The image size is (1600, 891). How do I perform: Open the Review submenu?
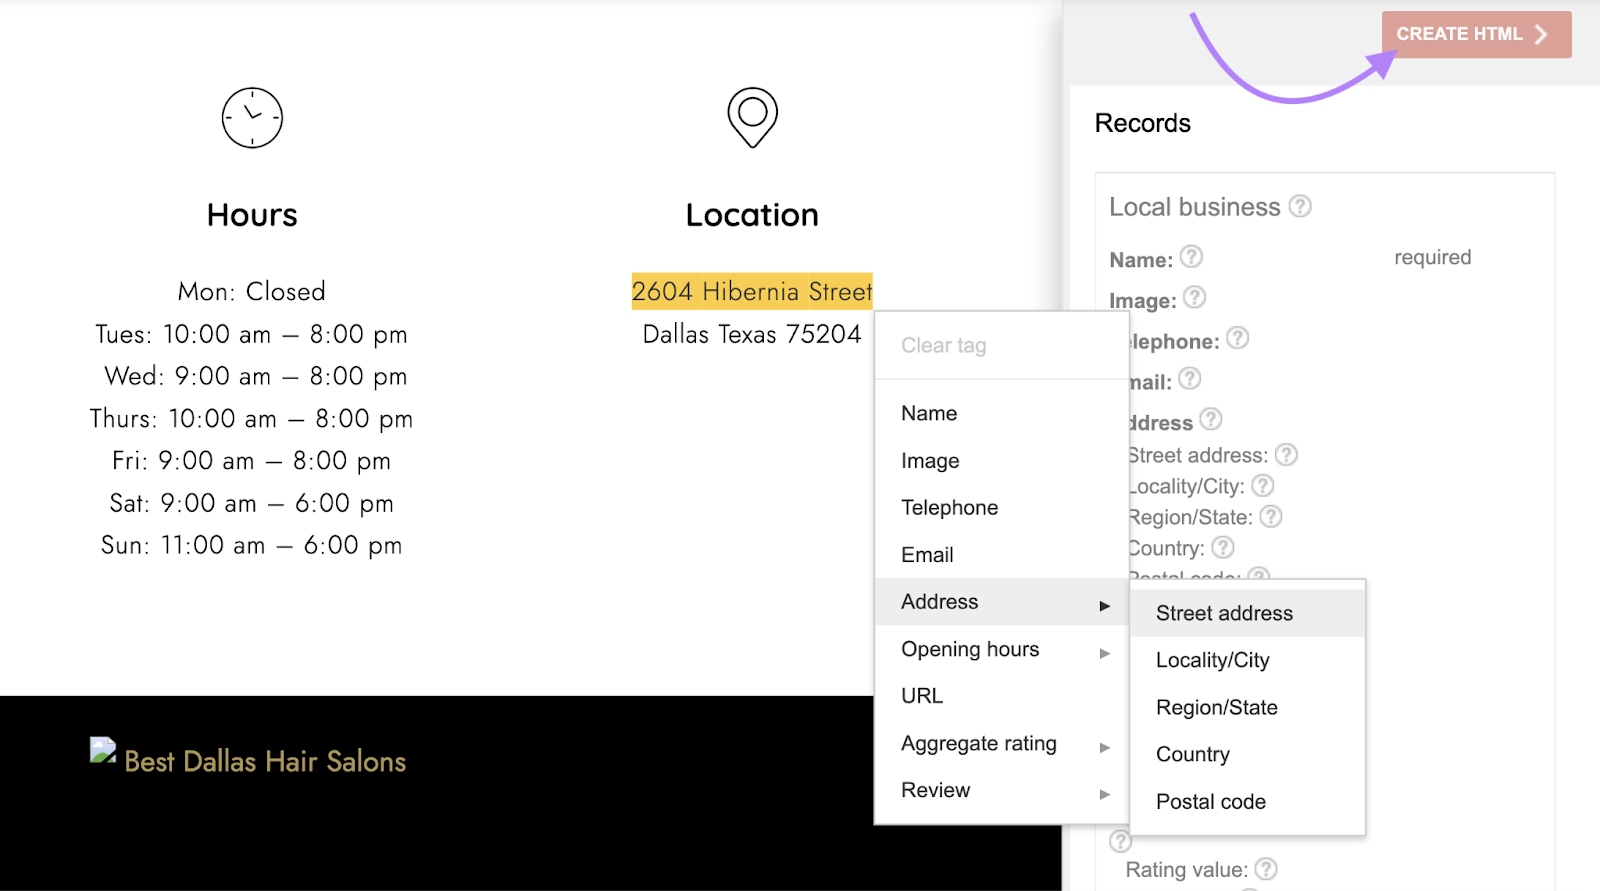coord(1104,794)
